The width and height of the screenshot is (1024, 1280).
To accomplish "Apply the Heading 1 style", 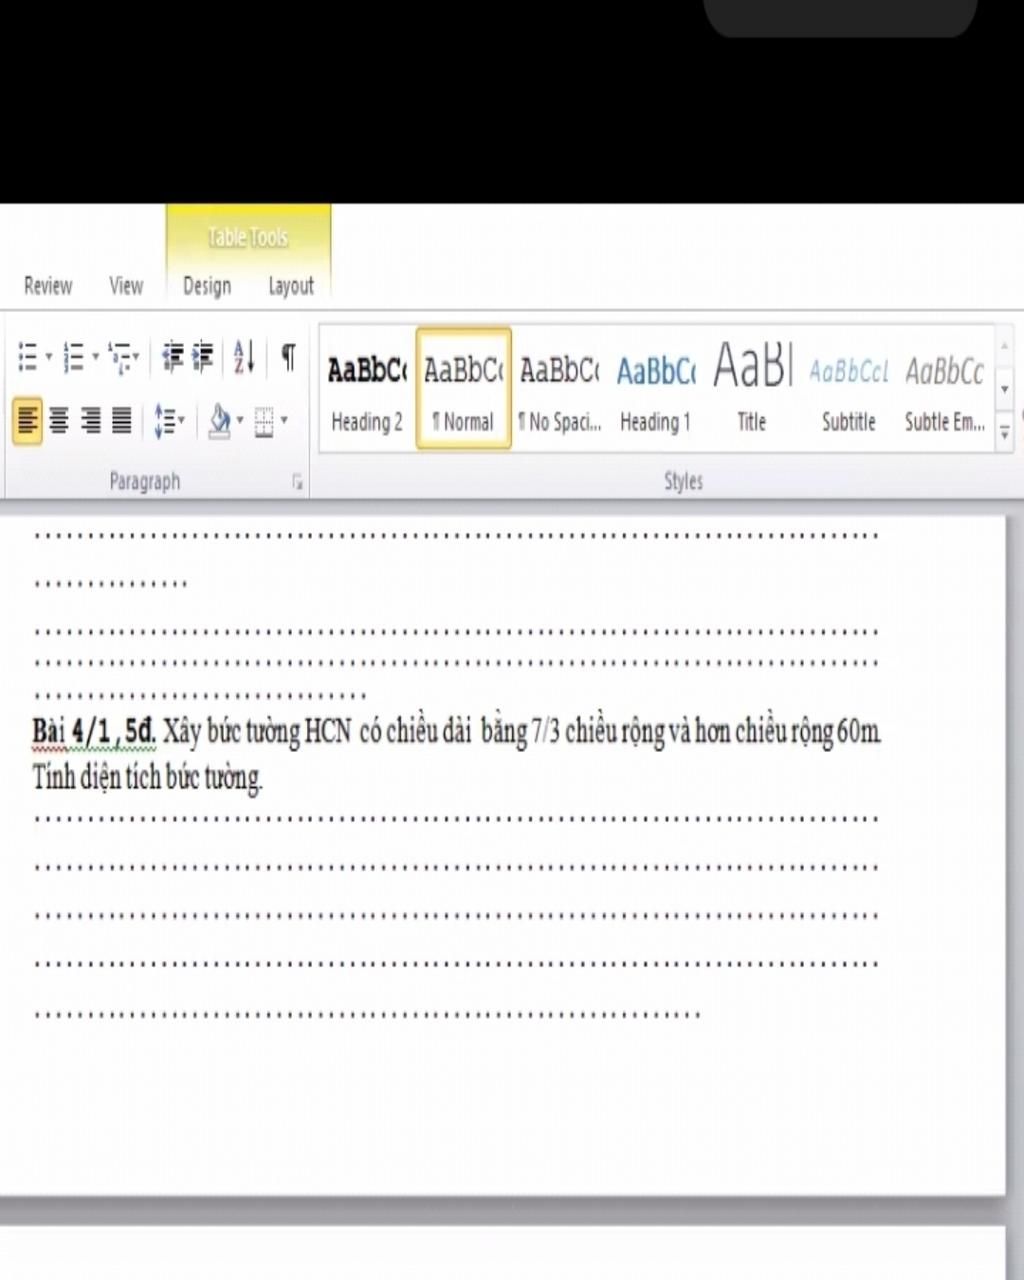I will pyautogui.click(x=655, y=389).
